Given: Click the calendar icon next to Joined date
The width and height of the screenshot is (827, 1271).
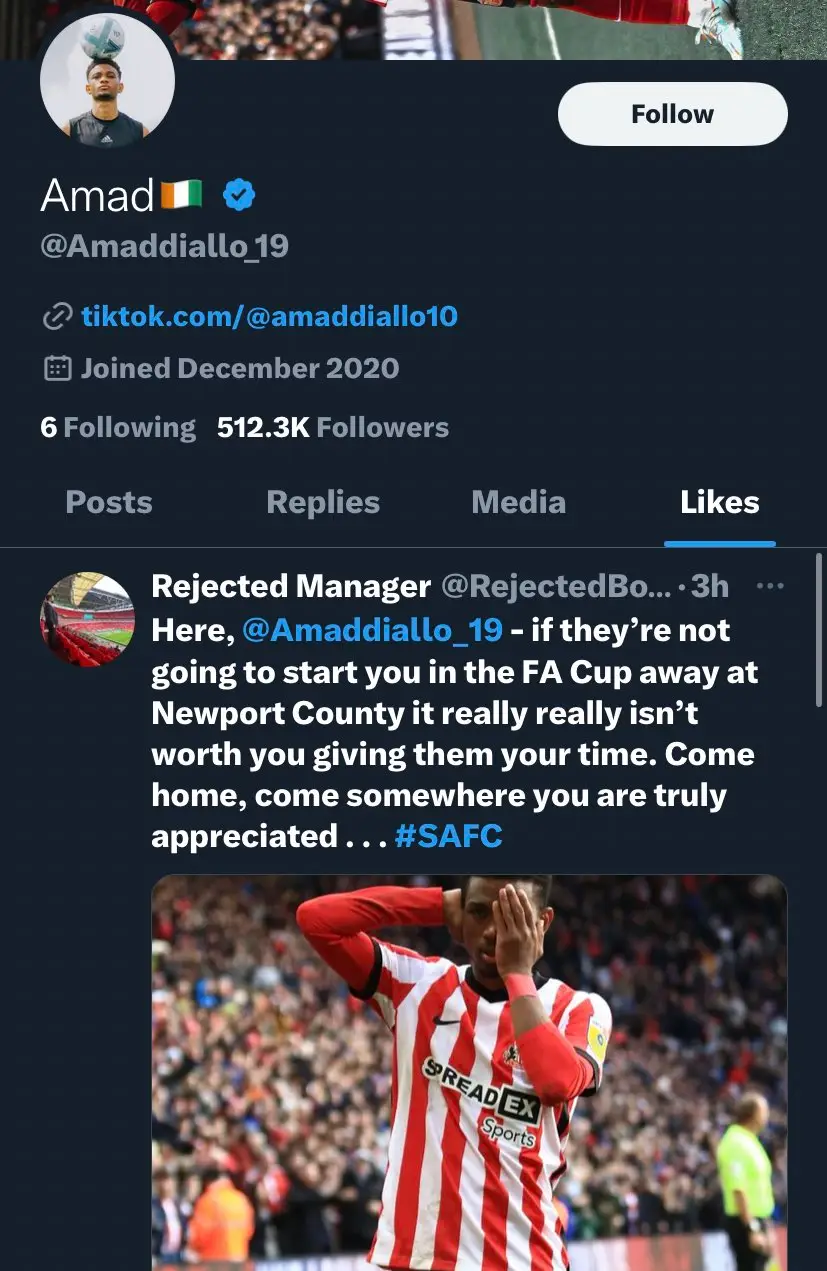Looking at the screenshot, I should tap(57, 368).
